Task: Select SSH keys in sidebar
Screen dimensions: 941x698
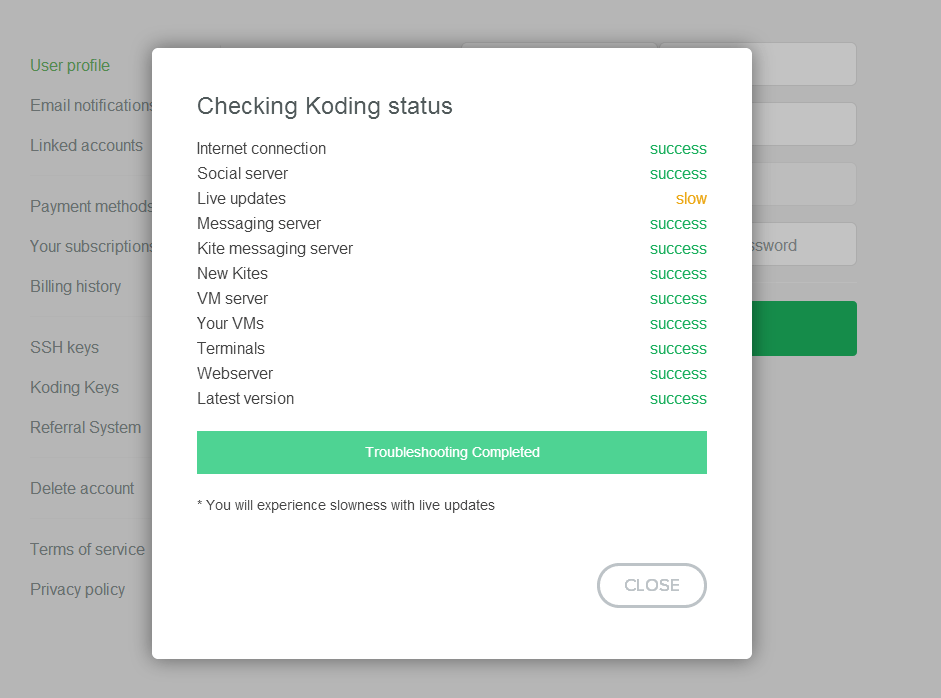Action: point(64,348)
